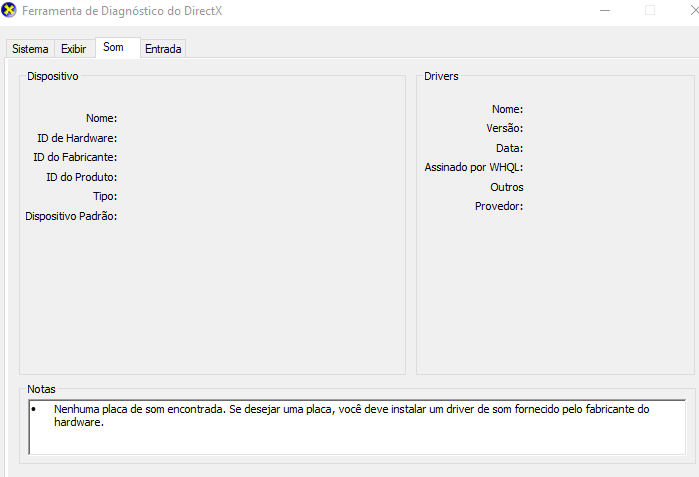Click the 'ID do Fabricante:' label
Screen dimensions: 699x477
click(75, 157)
